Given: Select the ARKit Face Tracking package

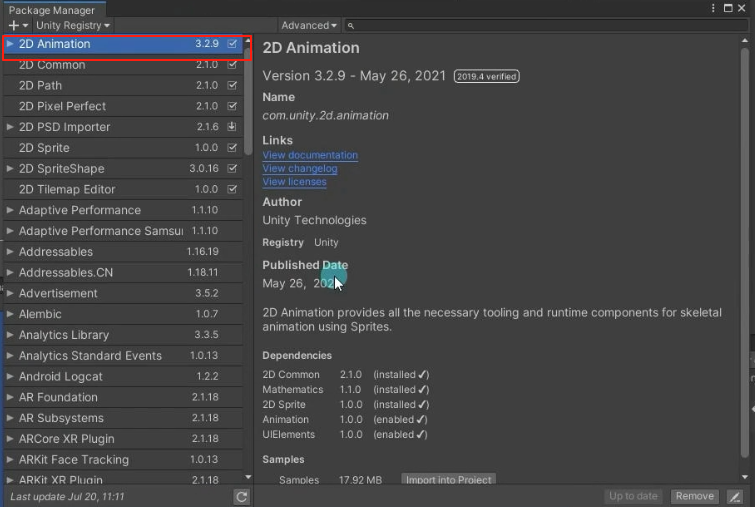Looking at the screenshot, I should pyautogui.click(x=123, y=459).
